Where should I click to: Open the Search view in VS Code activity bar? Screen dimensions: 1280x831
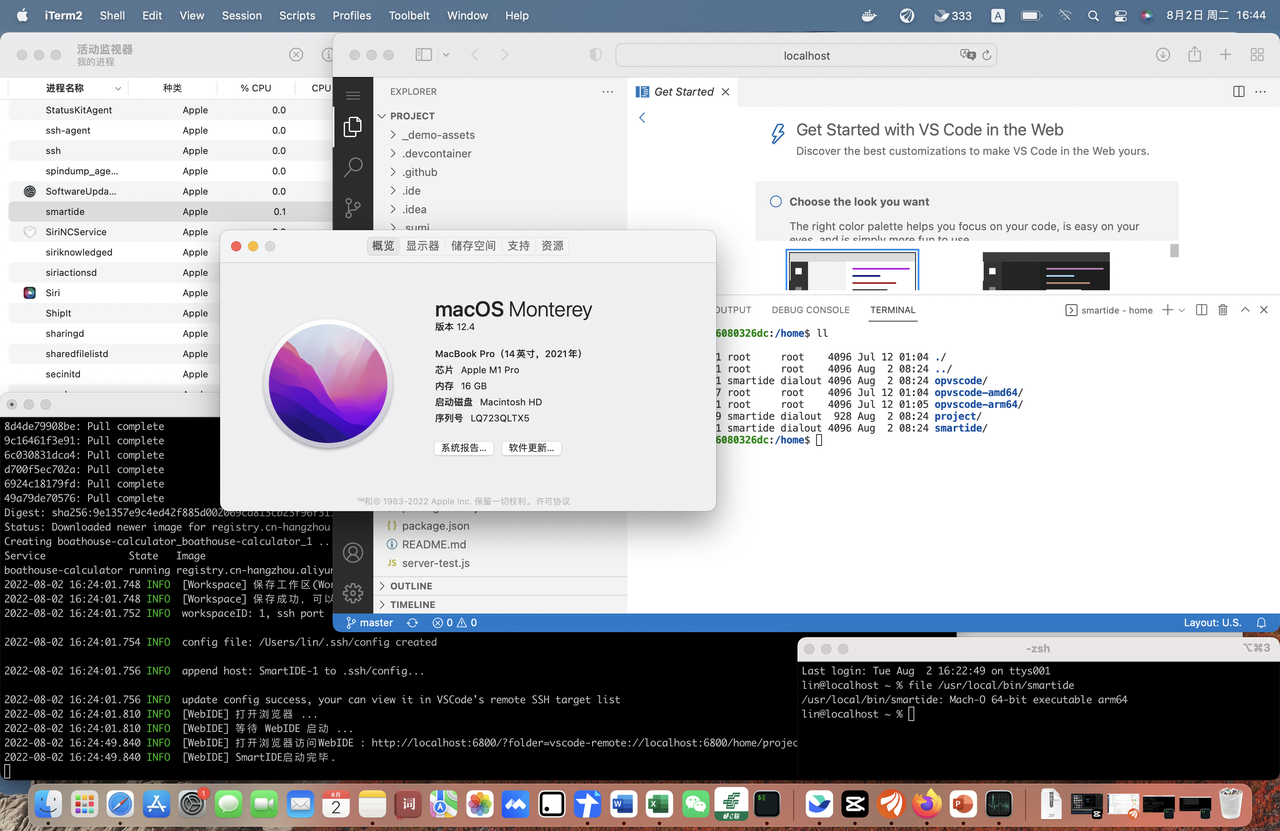(352, 167)
